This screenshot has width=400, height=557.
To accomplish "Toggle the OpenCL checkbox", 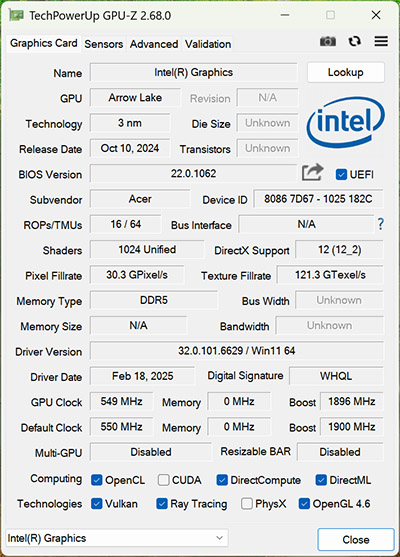I will point(97,480).
